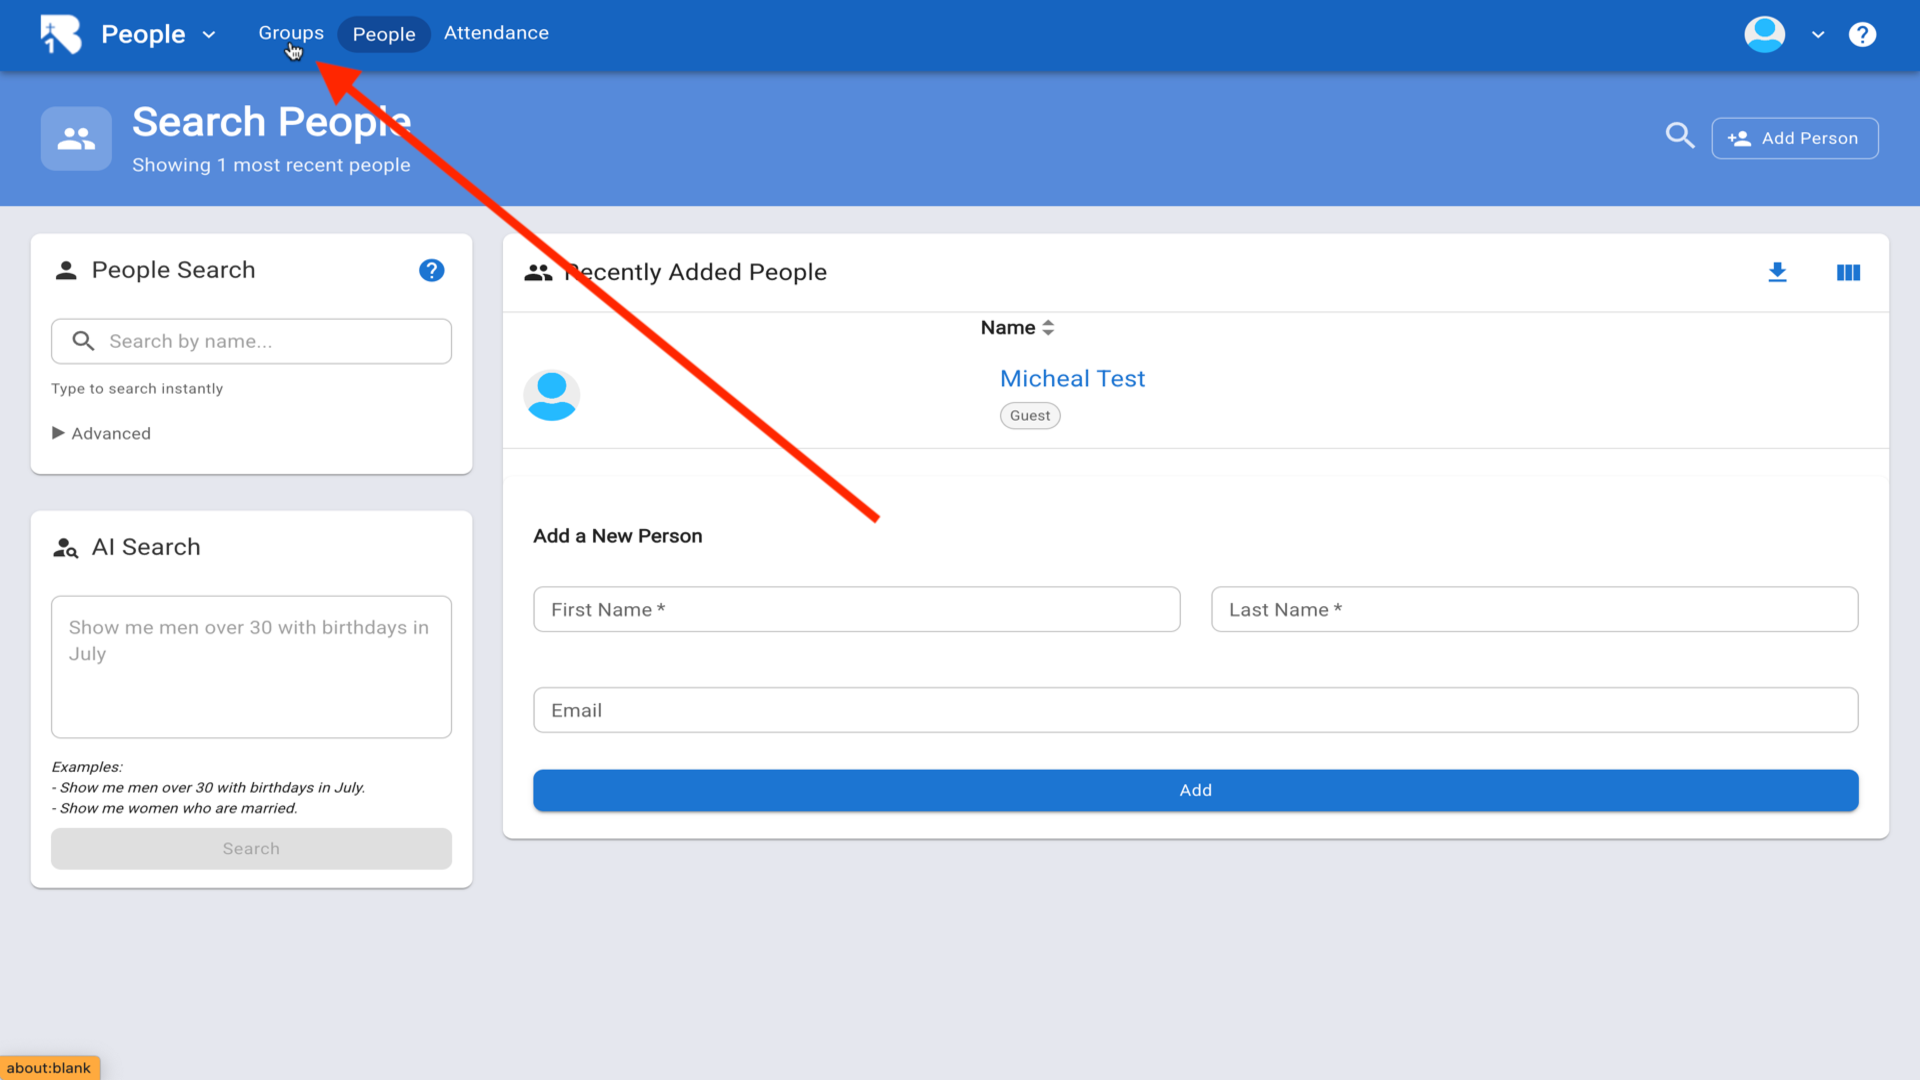Download the recently added people list
This screenshot has width=1920, height=1080.
pos(1777,272)
